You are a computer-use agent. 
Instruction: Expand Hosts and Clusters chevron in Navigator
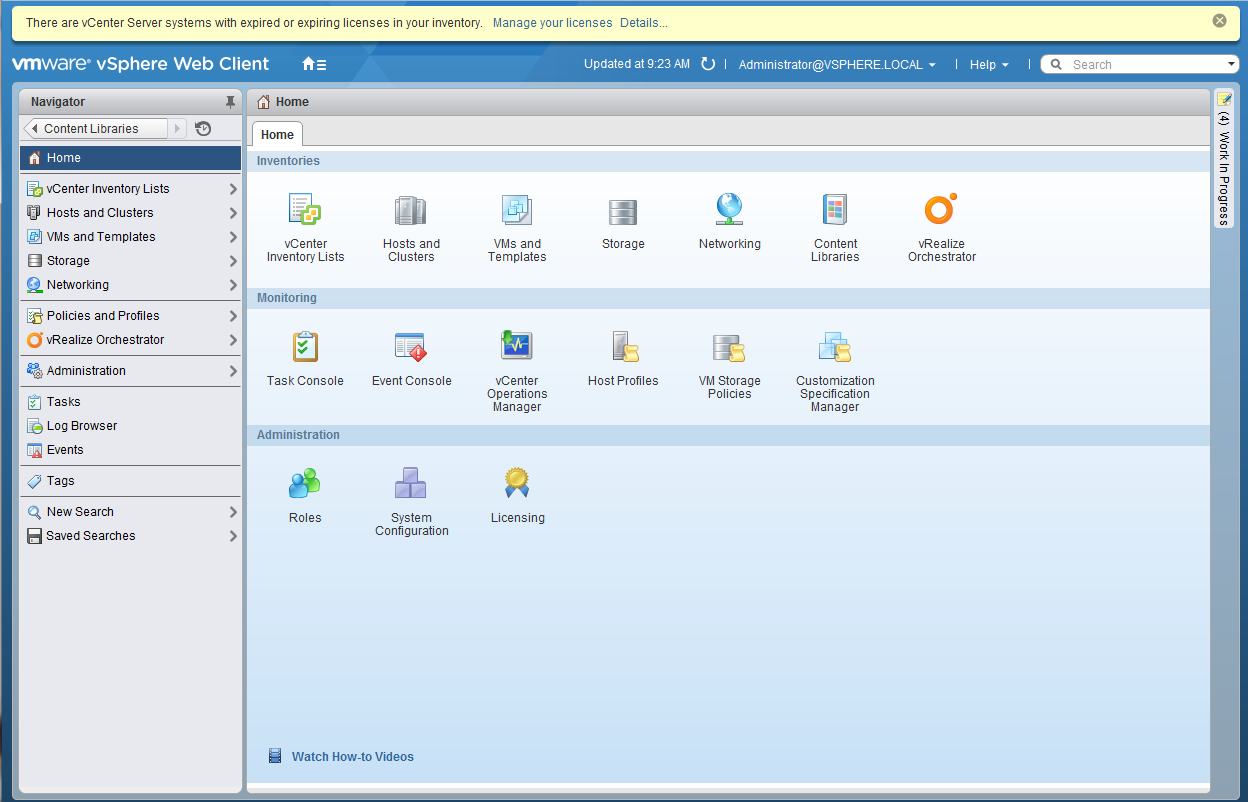(x=233, y=213)
